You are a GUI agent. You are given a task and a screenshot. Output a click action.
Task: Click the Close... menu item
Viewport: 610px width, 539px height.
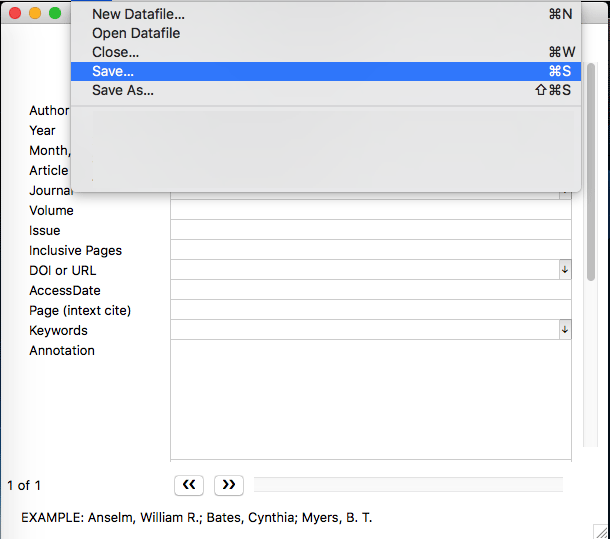tap(115, 52)
